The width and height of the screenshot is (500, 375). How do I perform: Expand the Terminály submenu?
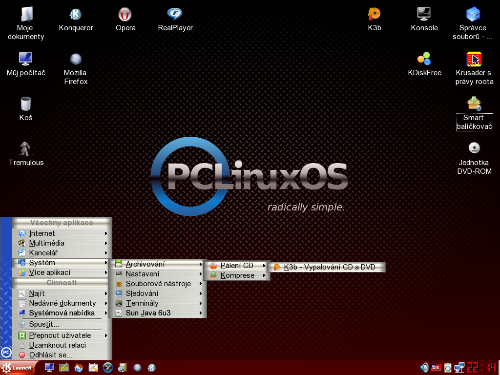tap(159, 303)
